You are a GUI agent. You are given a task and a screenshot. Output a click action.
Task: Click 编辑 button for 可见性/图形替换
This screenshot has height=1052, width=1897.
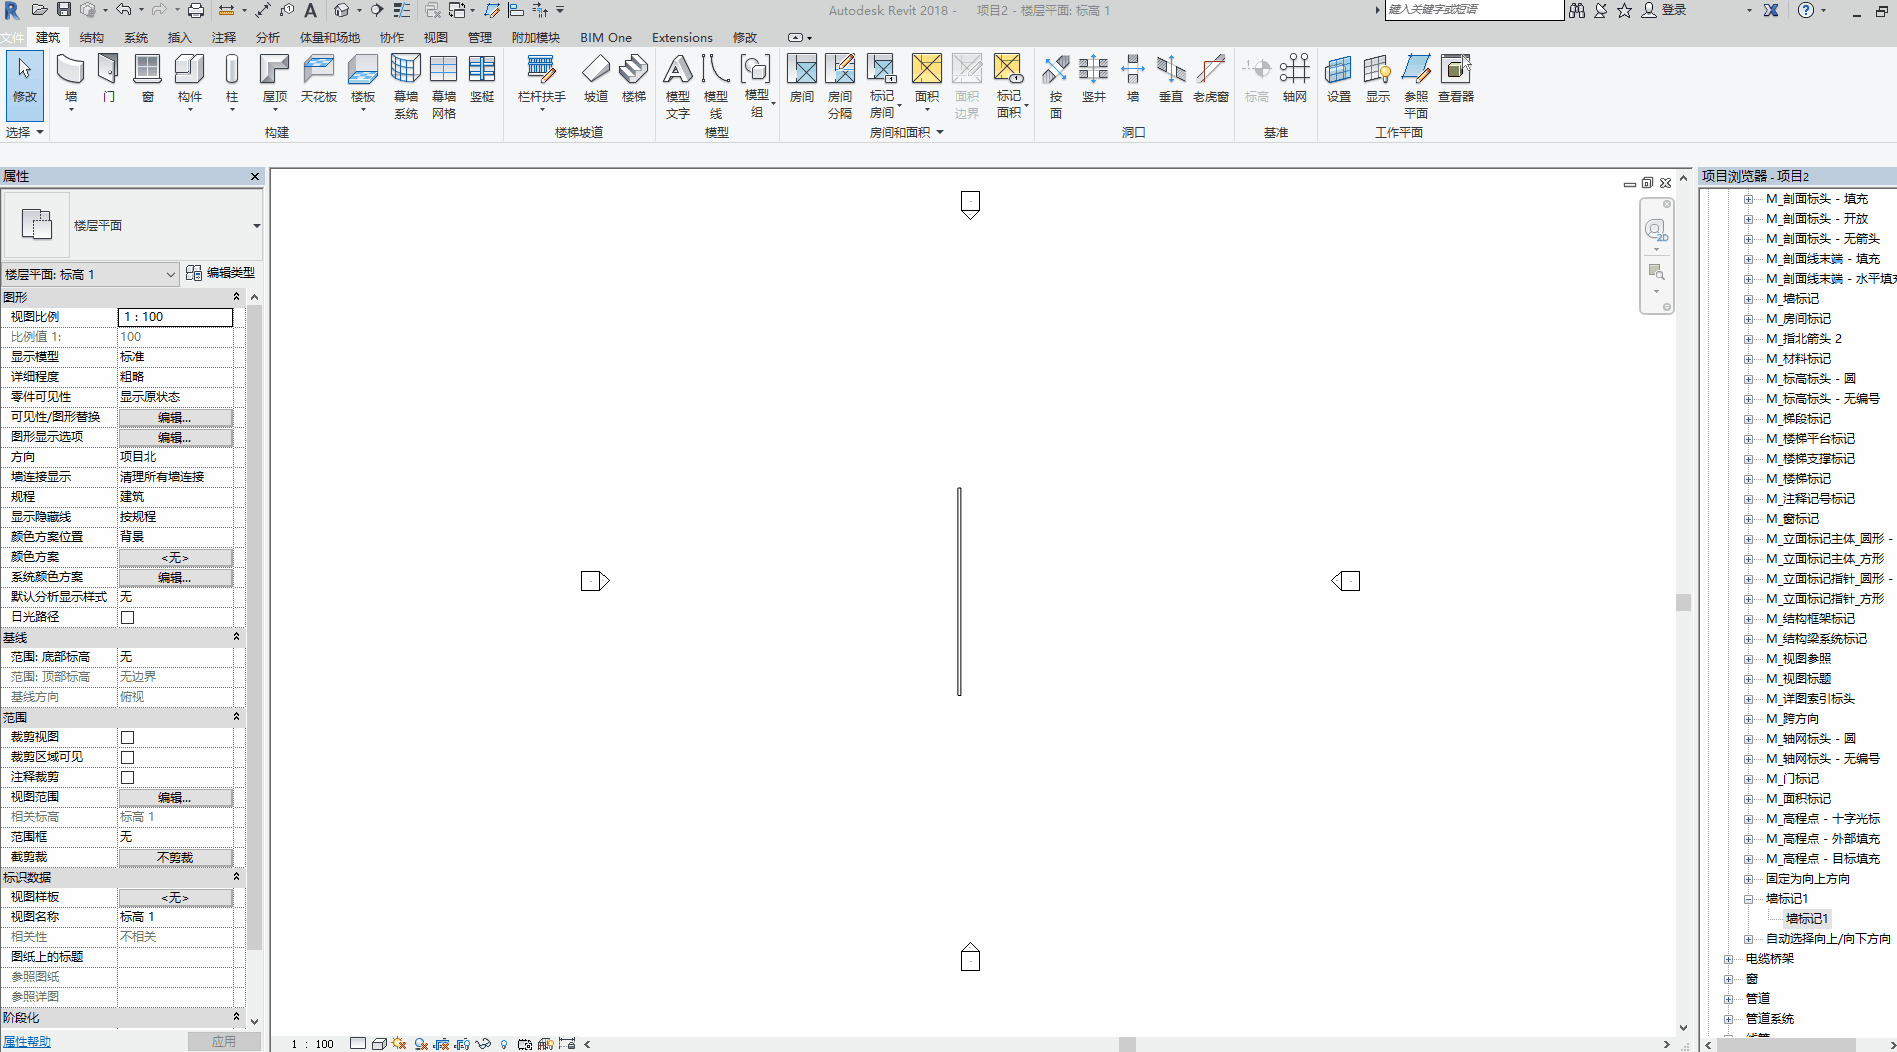pyautogui.click(x=175, y=417)
